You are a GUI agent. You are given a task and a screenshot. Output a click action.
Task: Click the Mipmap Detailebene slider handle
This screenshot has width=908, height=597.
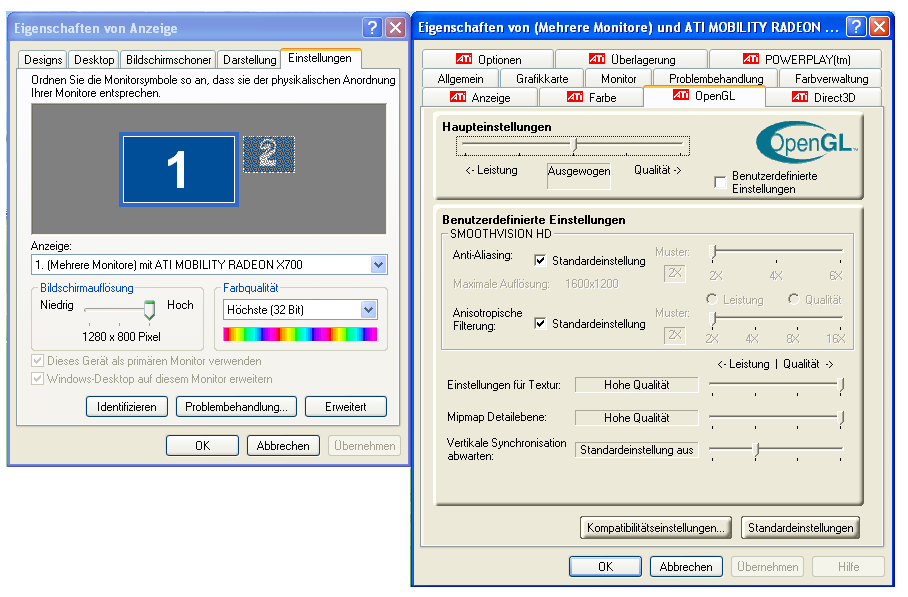pyautogui.click(x=841, y=417)
